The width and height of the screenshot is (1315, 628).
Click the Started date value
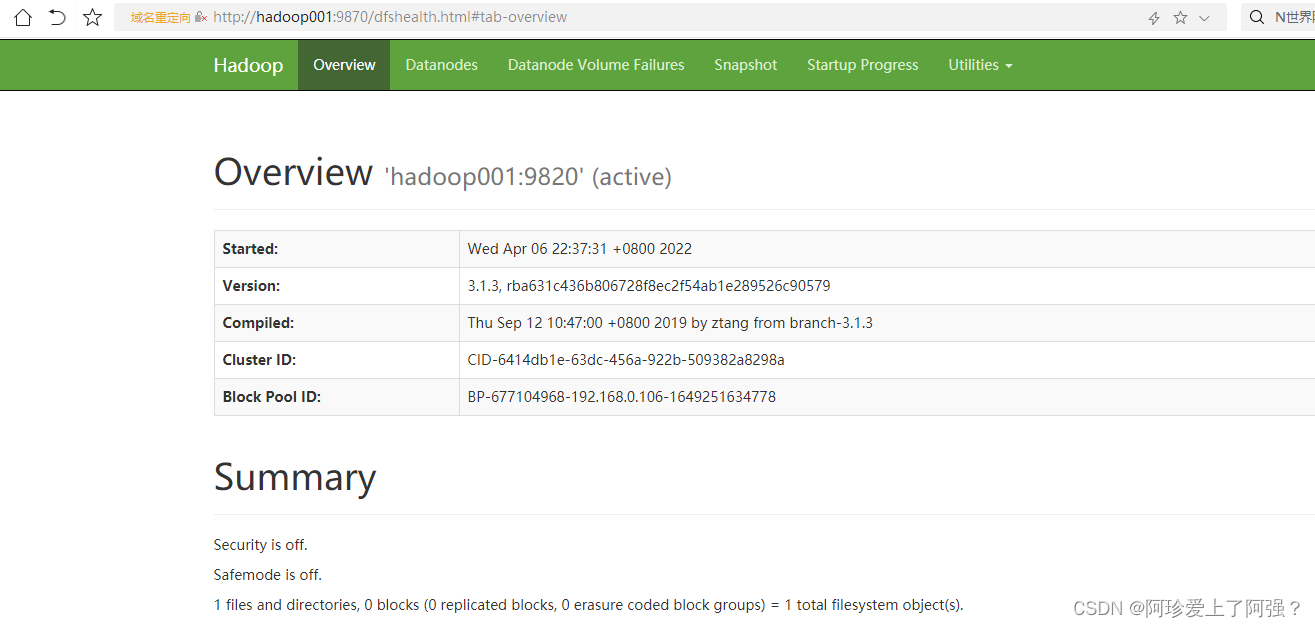coord(580,249)
